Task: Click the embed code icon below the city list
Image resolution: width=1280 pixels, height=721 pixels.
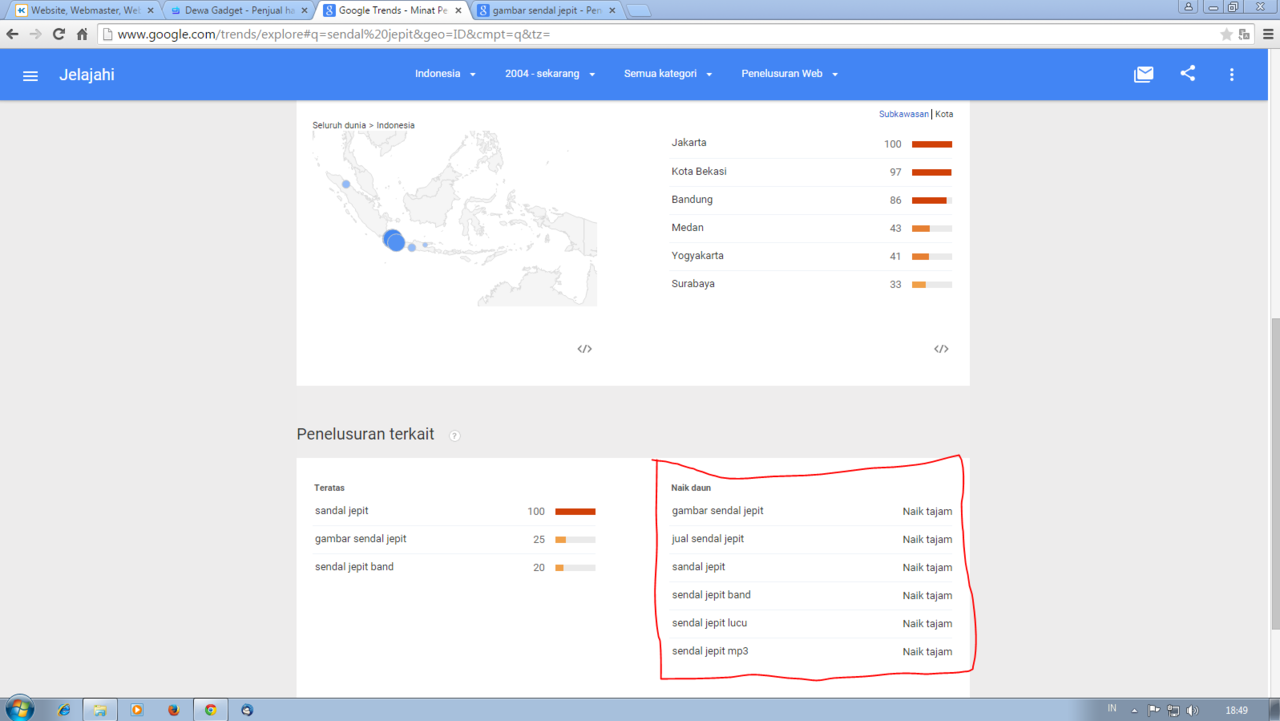Action: tap(941, 349)
